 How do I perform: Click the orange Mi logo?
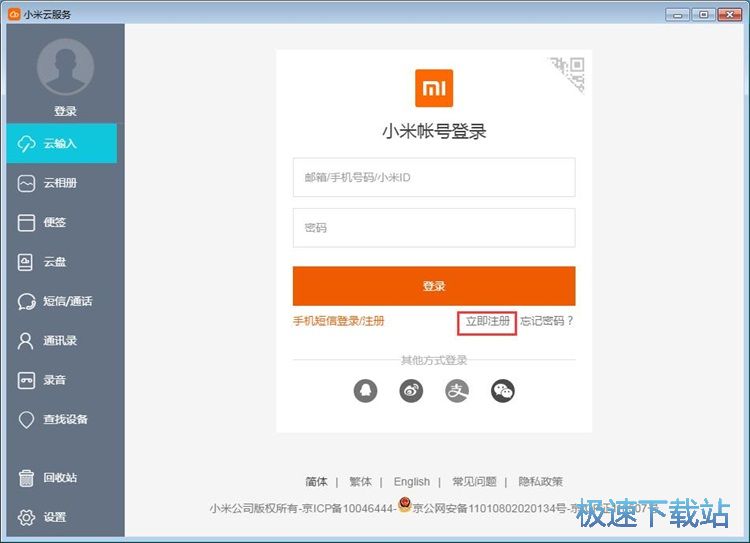(x=434, y=88)
